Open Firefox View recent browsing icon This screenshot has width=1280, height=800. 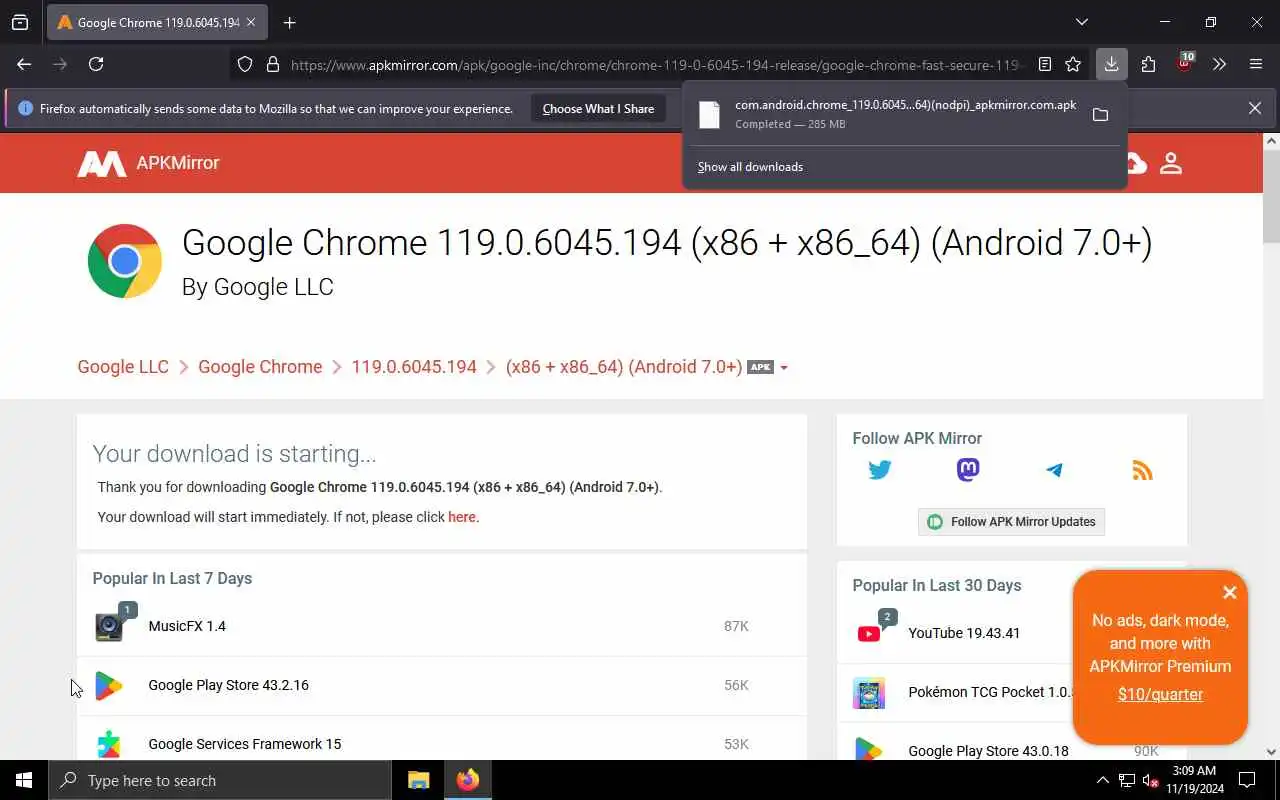[20, 22]
